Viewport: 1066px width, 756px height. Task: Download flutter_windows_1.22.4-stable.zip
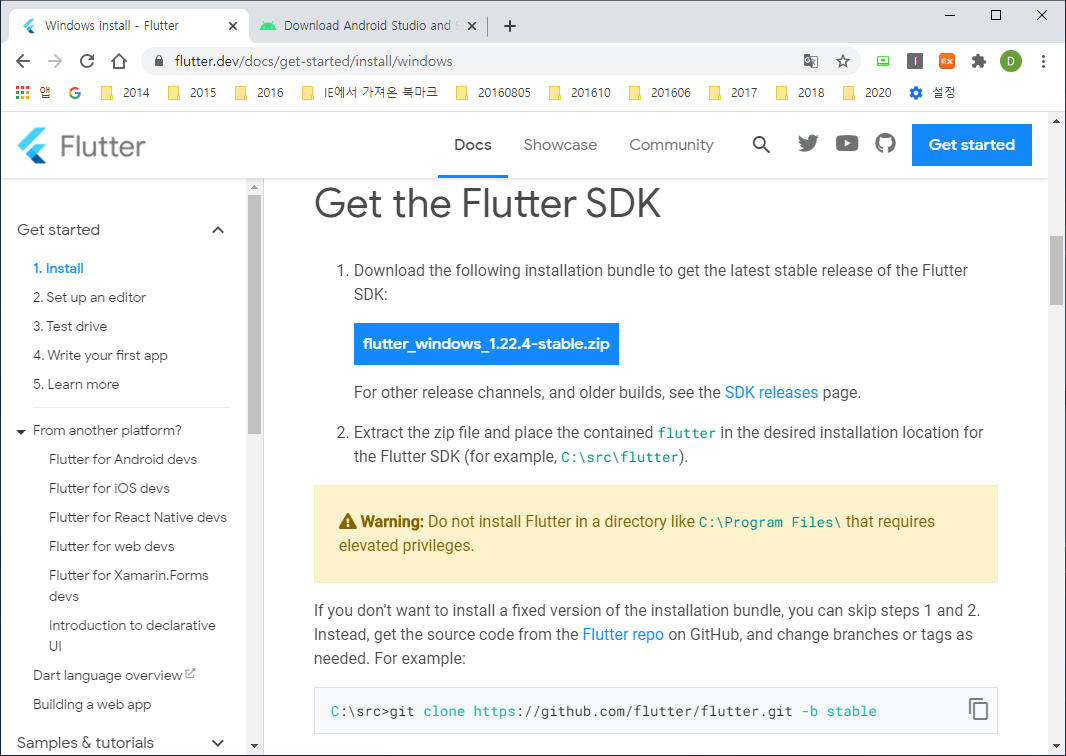pyautogui.click(x=486, y=344)
